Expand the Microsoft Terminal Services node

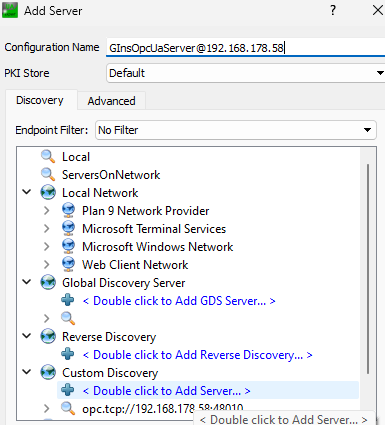47,229
